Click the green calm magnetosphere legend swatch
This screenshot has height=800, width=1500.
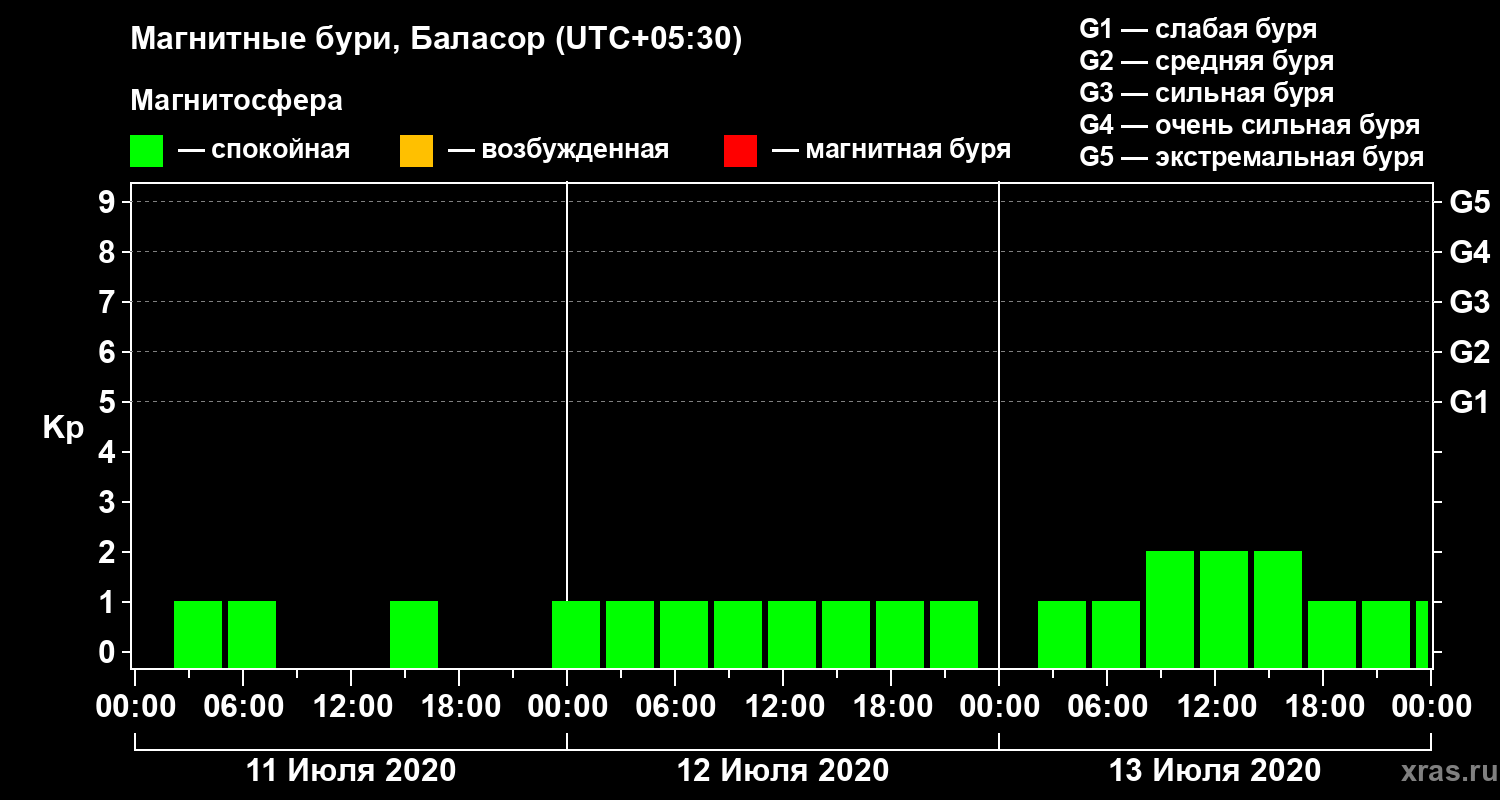[146, 151]
